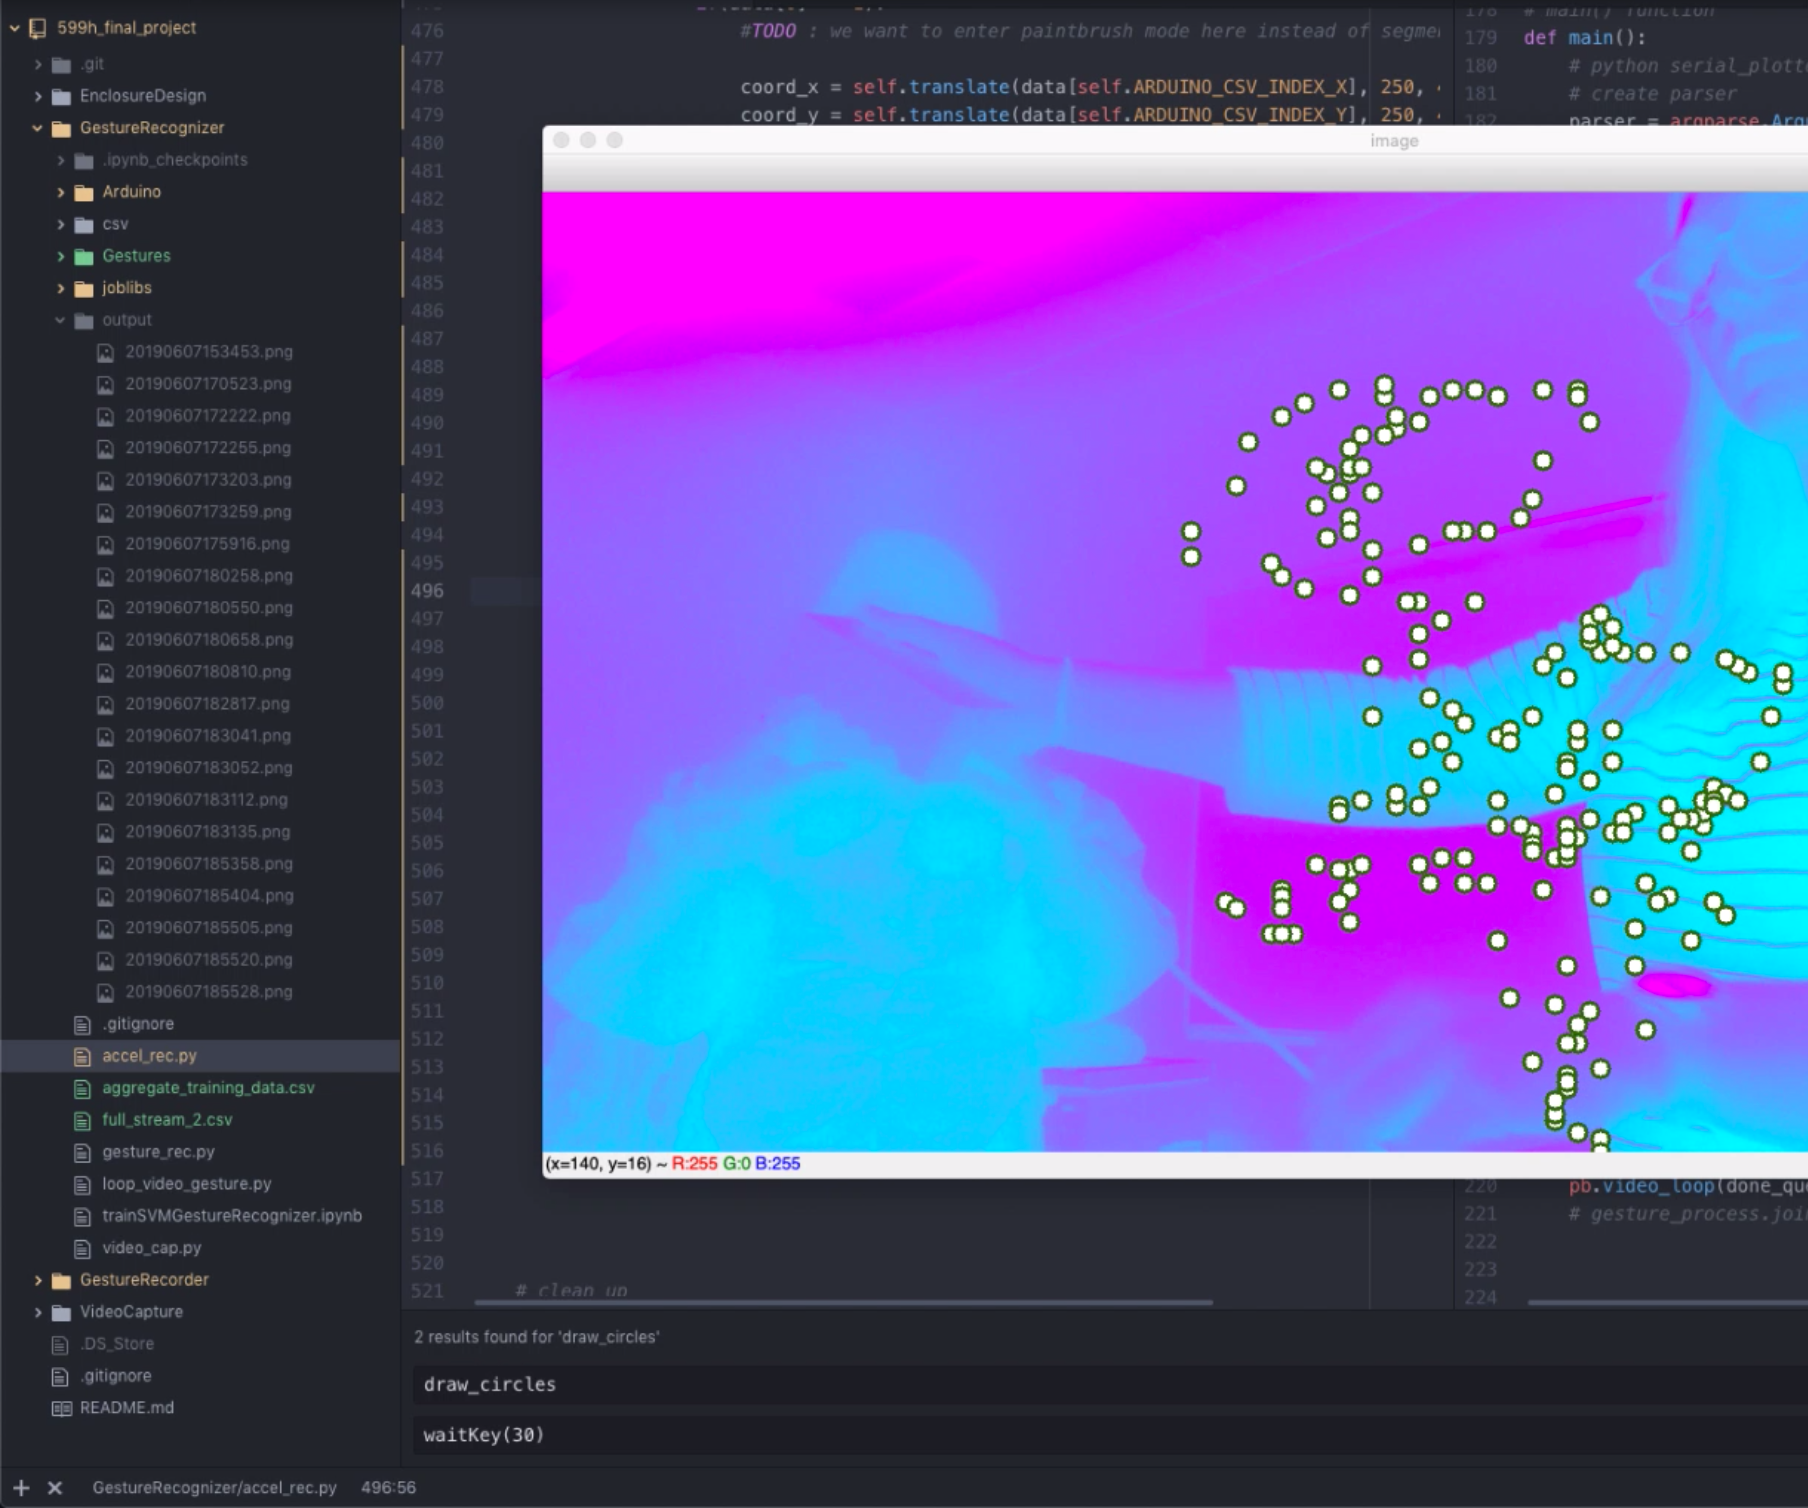The width and height of the screenshot is (1808, 1508).
Task: Click the right editor pane horizontal scrollbar
Action: click(x=1667, y=1302)
